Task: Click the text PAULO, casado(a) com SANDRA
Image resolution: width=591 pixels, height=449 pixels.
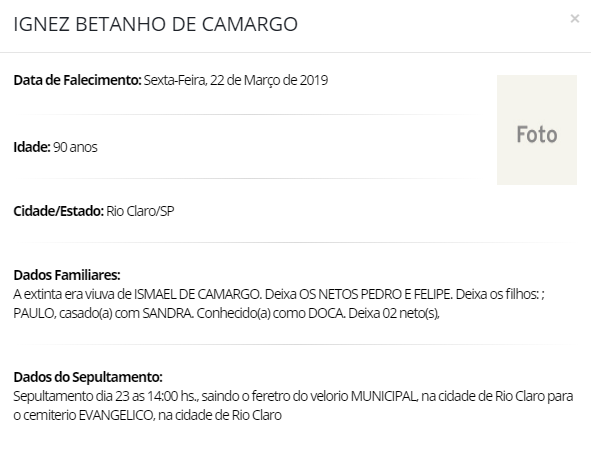Action: [103, 313]
